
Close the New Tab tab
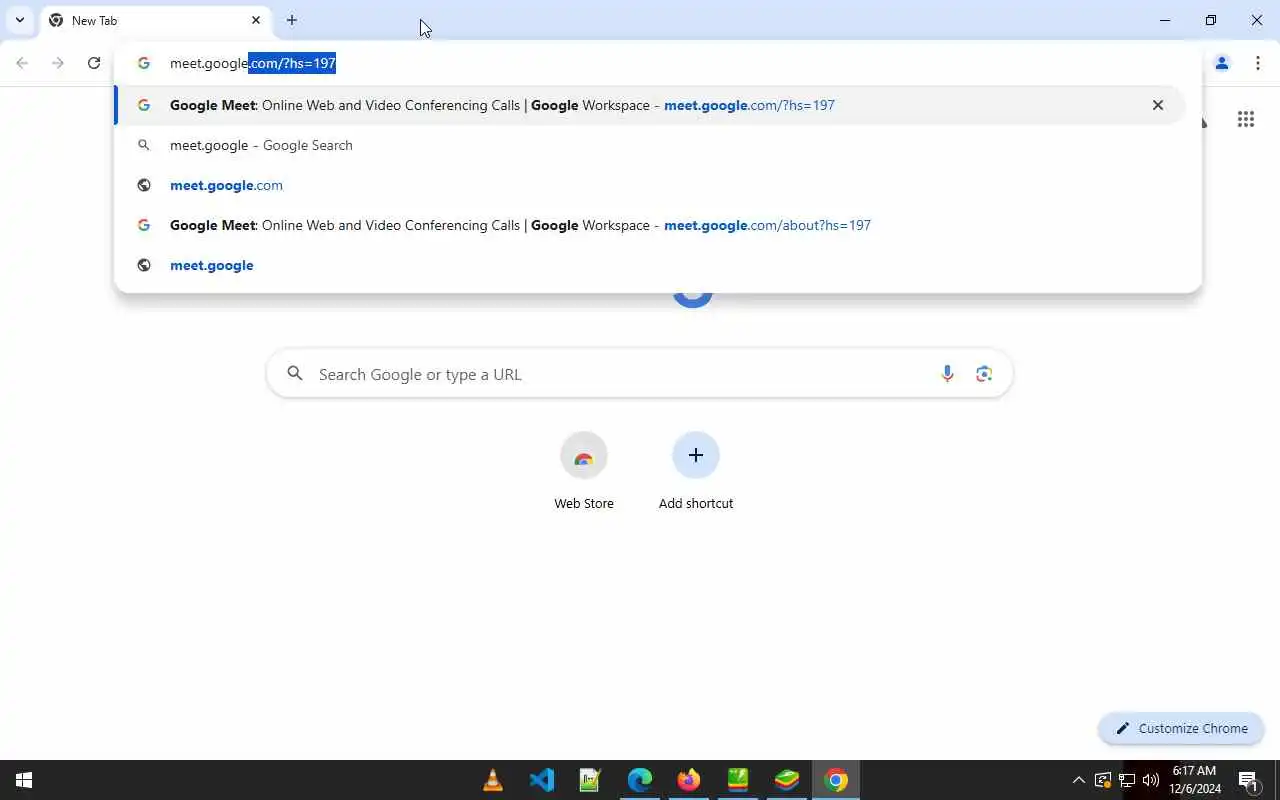point(256,20)
